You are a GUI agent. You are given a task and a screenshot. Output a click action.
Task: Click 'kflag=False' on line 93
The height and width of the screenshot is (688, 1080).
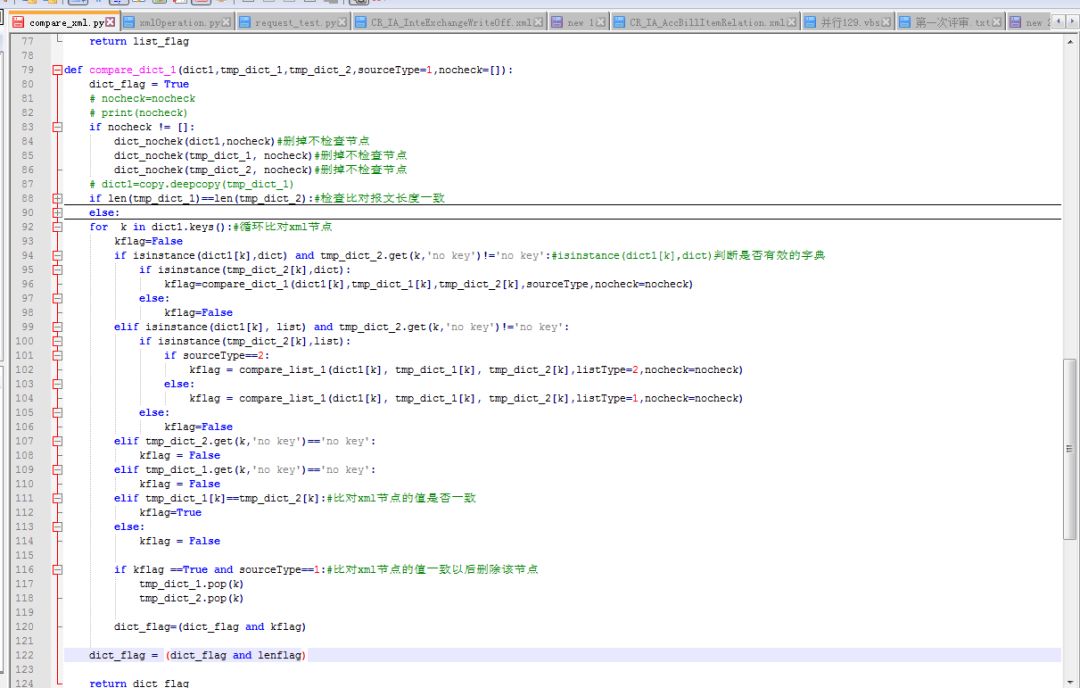pos(149,241)
